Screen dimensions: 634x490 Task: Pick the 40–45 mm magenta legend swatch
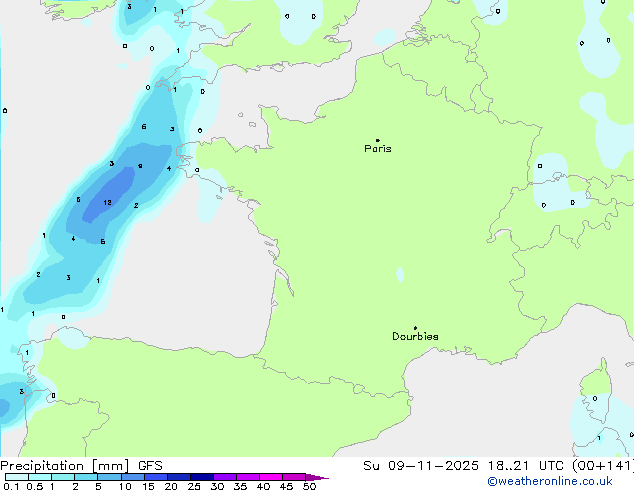click(271, 477)
